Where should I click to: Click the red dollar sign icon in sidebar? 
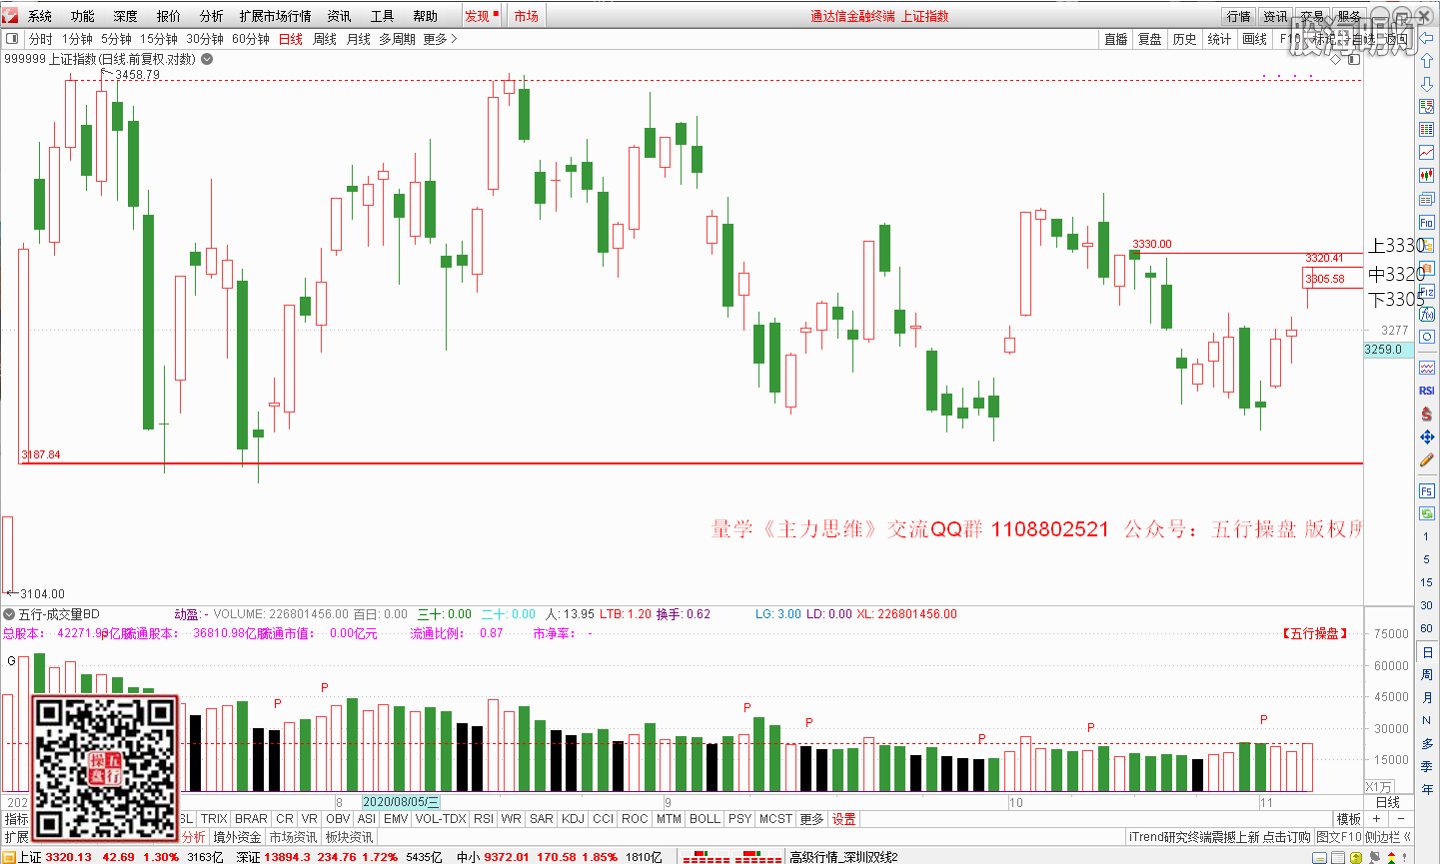[x=1426, y=414]
